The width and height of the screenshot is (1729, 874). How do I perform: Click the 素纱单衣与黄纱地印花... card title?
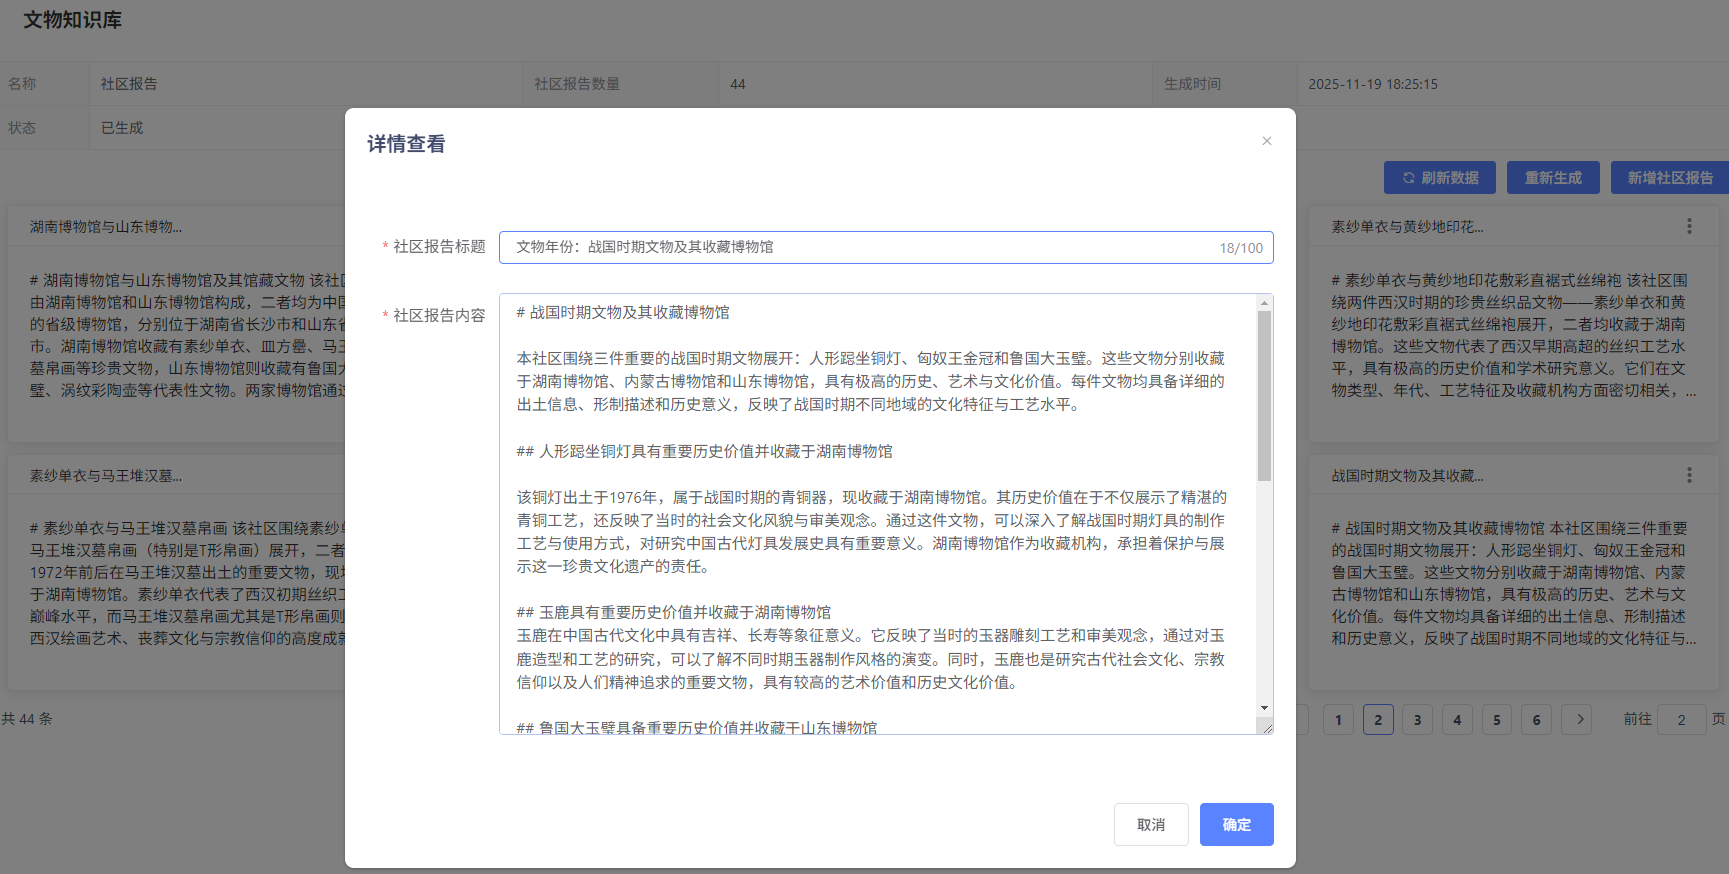(x=1407, y=227)
